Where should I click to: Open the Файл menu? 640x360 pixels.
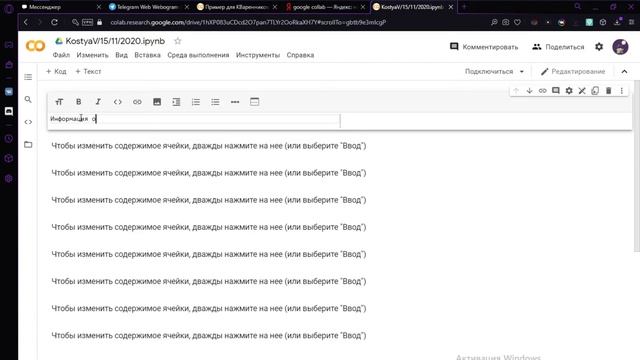click(x=61, y=55)
